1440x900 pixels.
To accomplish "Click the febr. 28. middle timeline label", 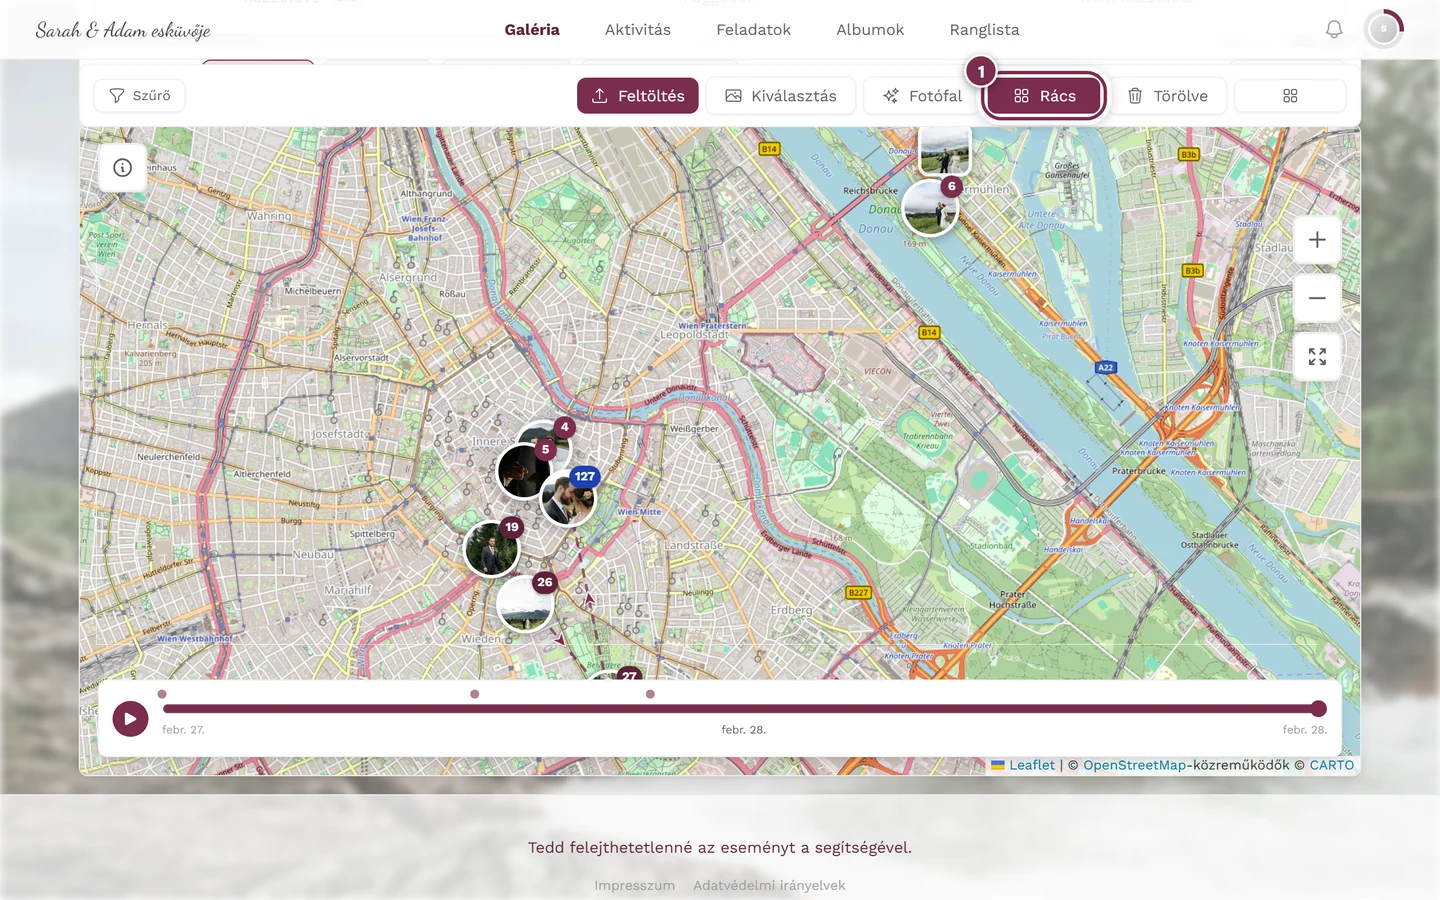I will click(x=744, y=730).
